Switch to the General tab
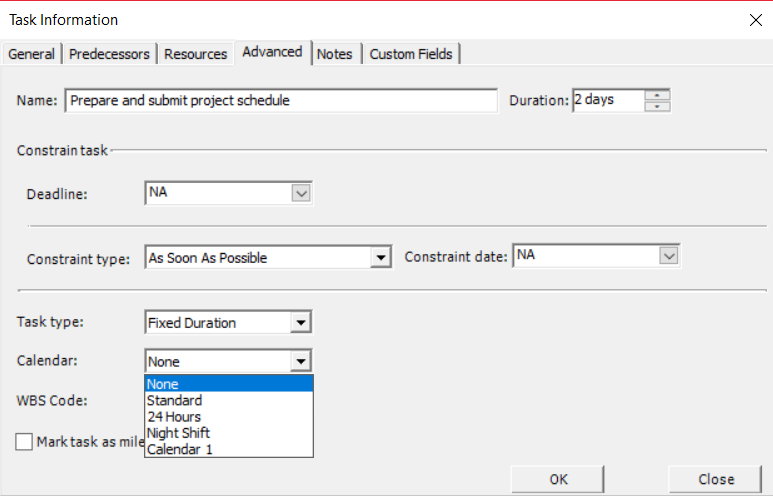Screen dimensions: 773x496 click(32, 54)
